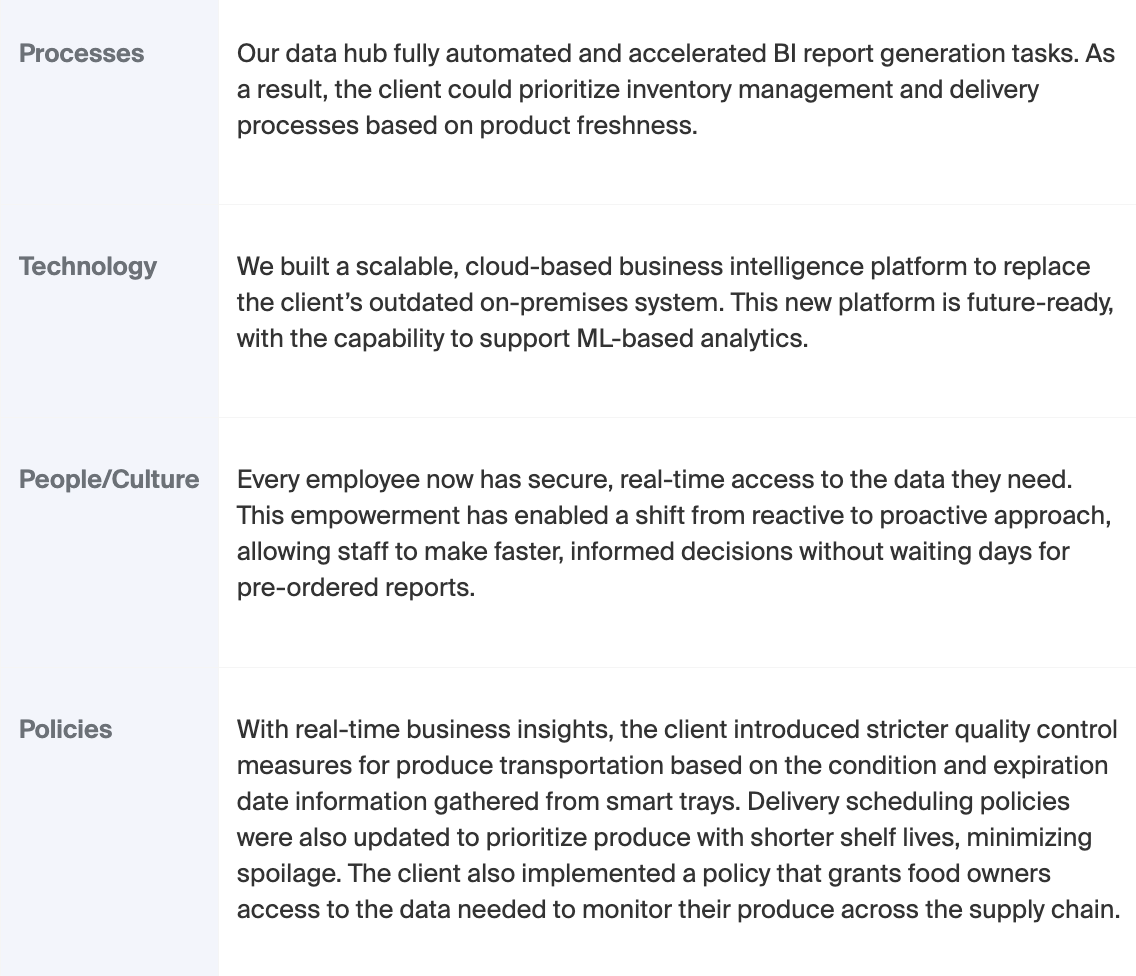
Task: Click the words 'Delivery scheduling policies'
Action: [909, 802]
